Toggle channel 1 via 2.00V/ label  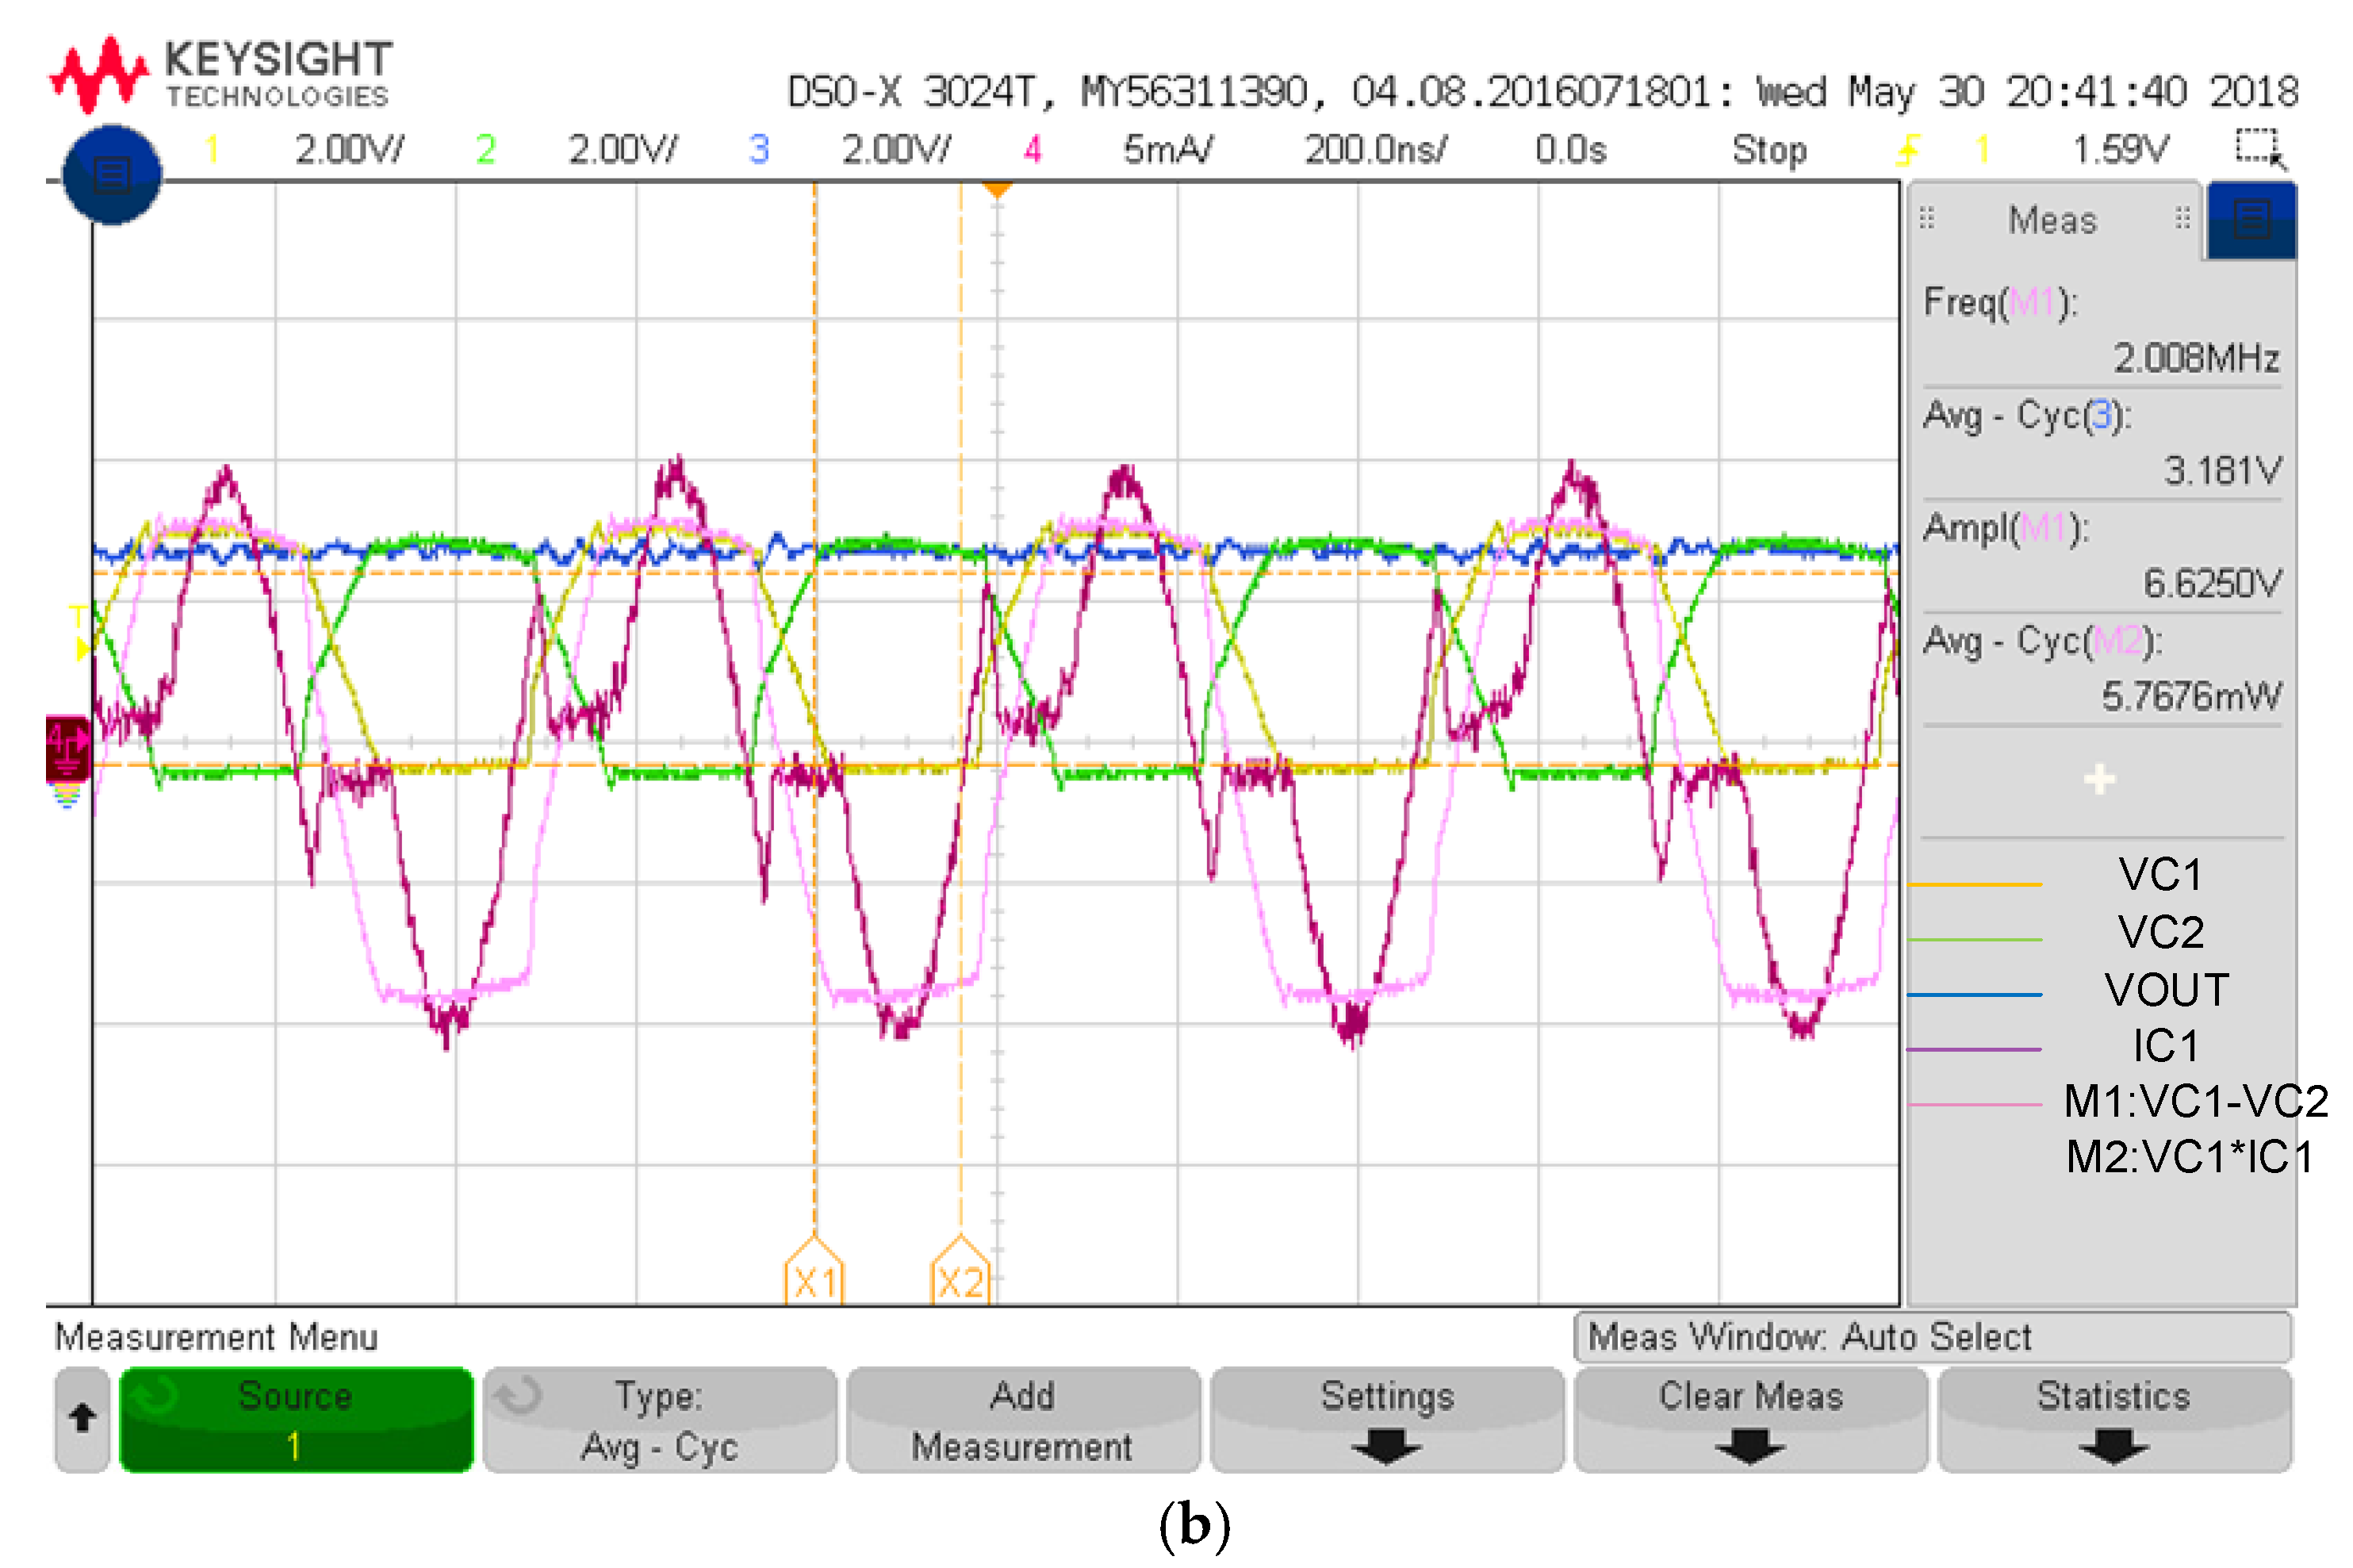coord(348,150)
